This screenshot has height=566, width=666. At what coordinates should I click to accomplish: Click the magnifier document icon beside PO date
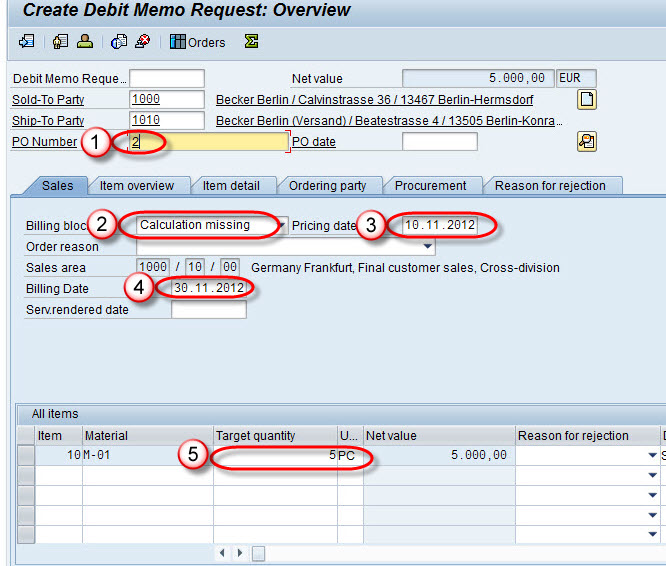[x=587, y=142]
